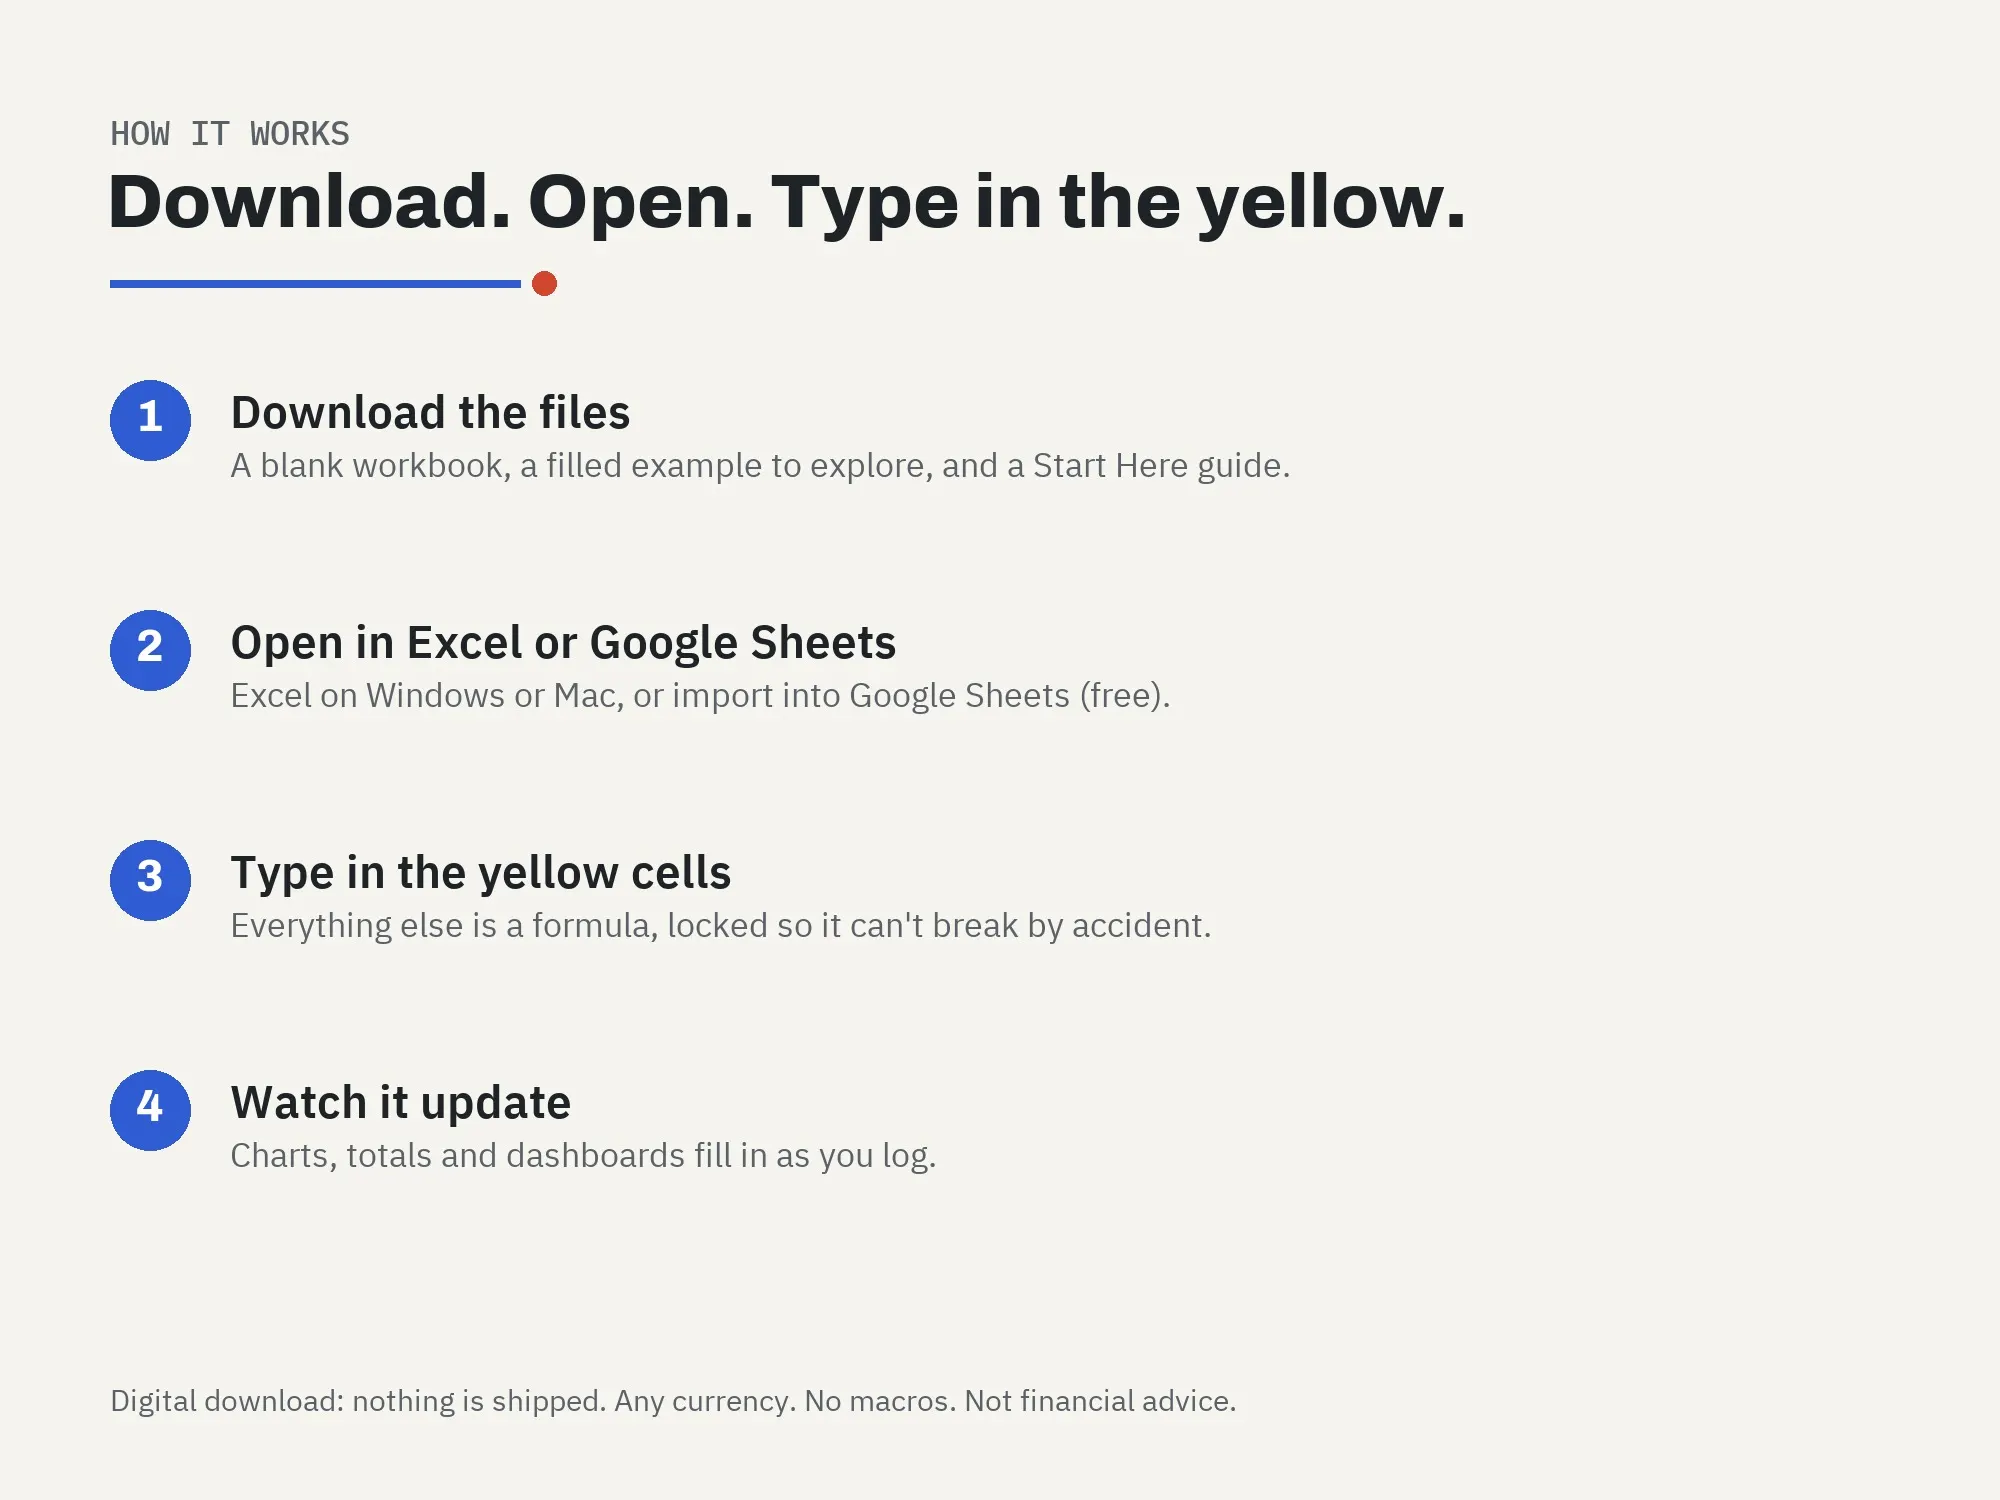The width and height of the screenshot is (2000, 1500).
Task: Click the step 4 number badge
Action: (150, 1110)
